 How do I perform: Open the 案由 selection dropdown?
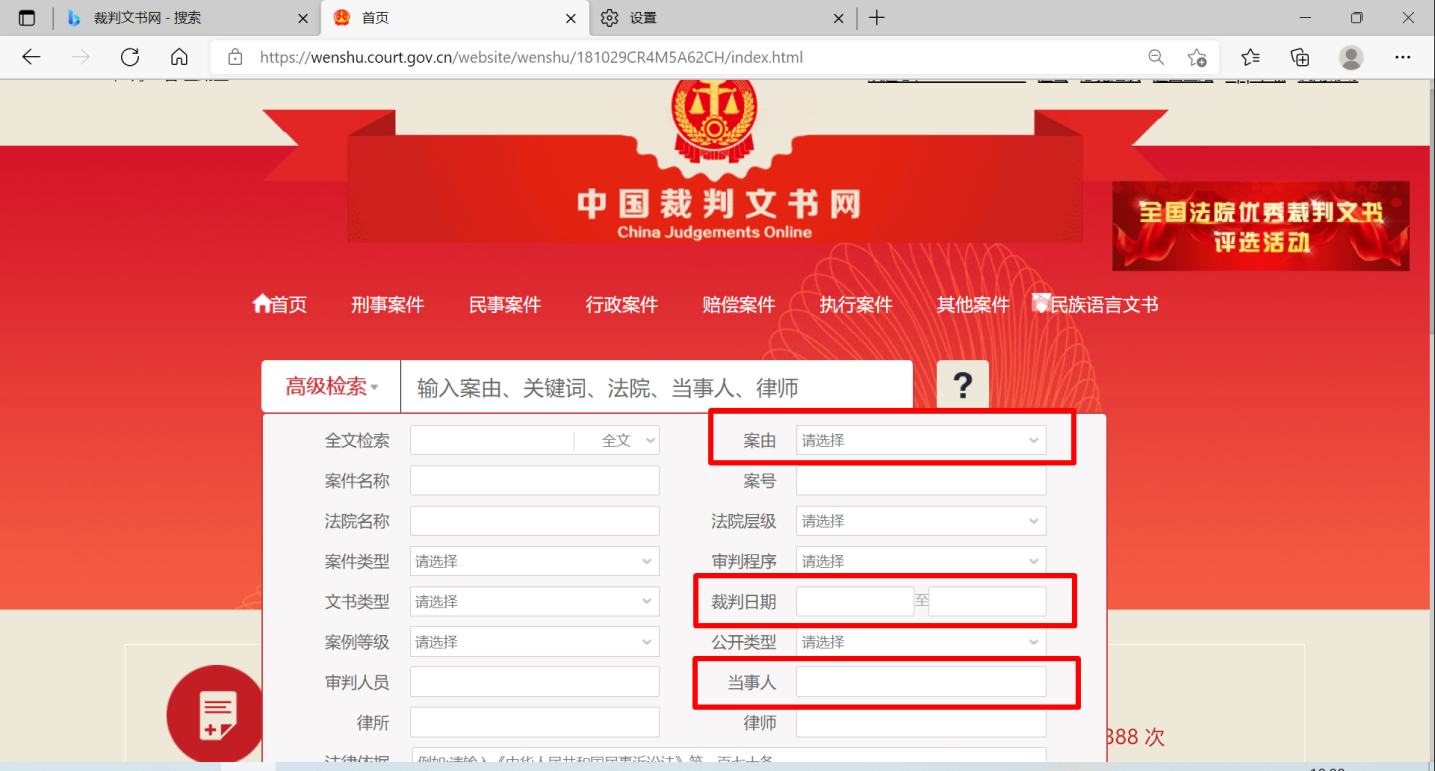919,440
